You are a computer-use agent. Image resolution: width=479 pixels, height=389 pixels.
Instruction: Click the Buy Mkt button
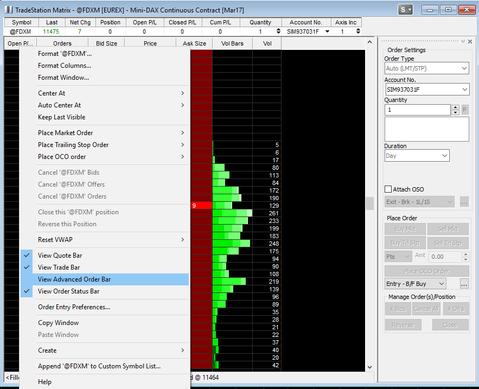tap(405, 229)
